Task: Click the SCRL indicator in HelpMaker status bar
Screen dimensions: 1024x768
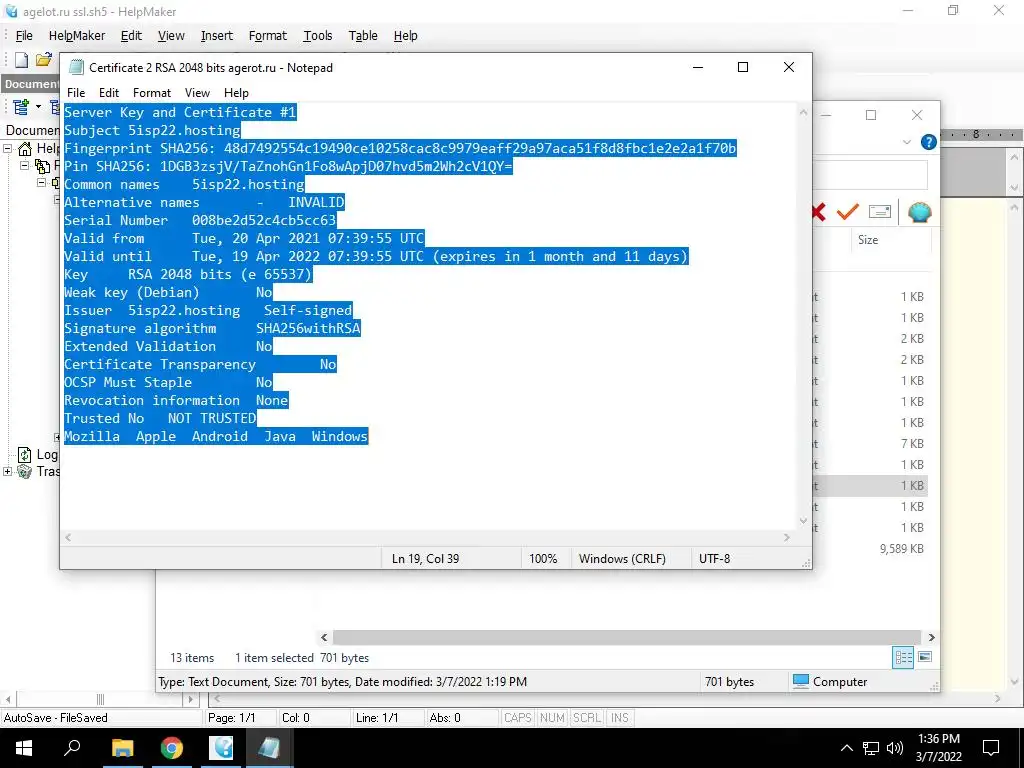Action: click(586, 717)
